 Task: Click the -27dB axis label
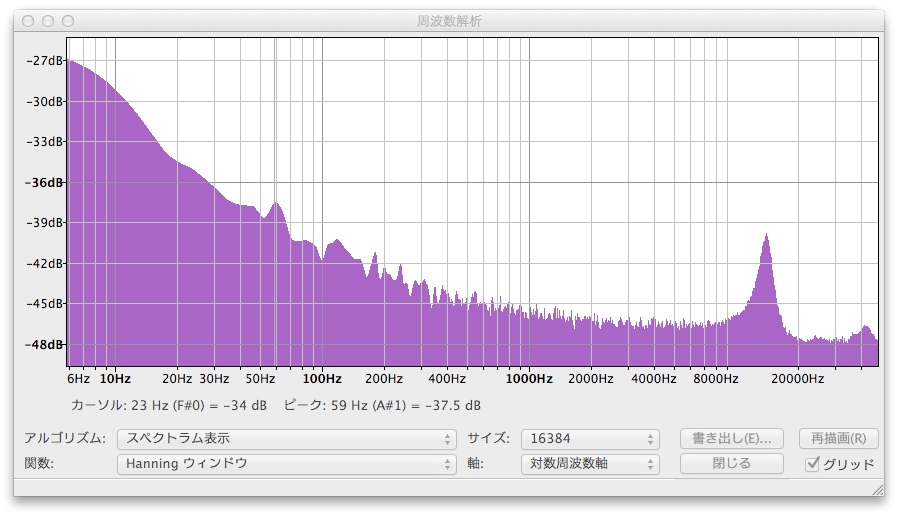(x=44, y=61)
